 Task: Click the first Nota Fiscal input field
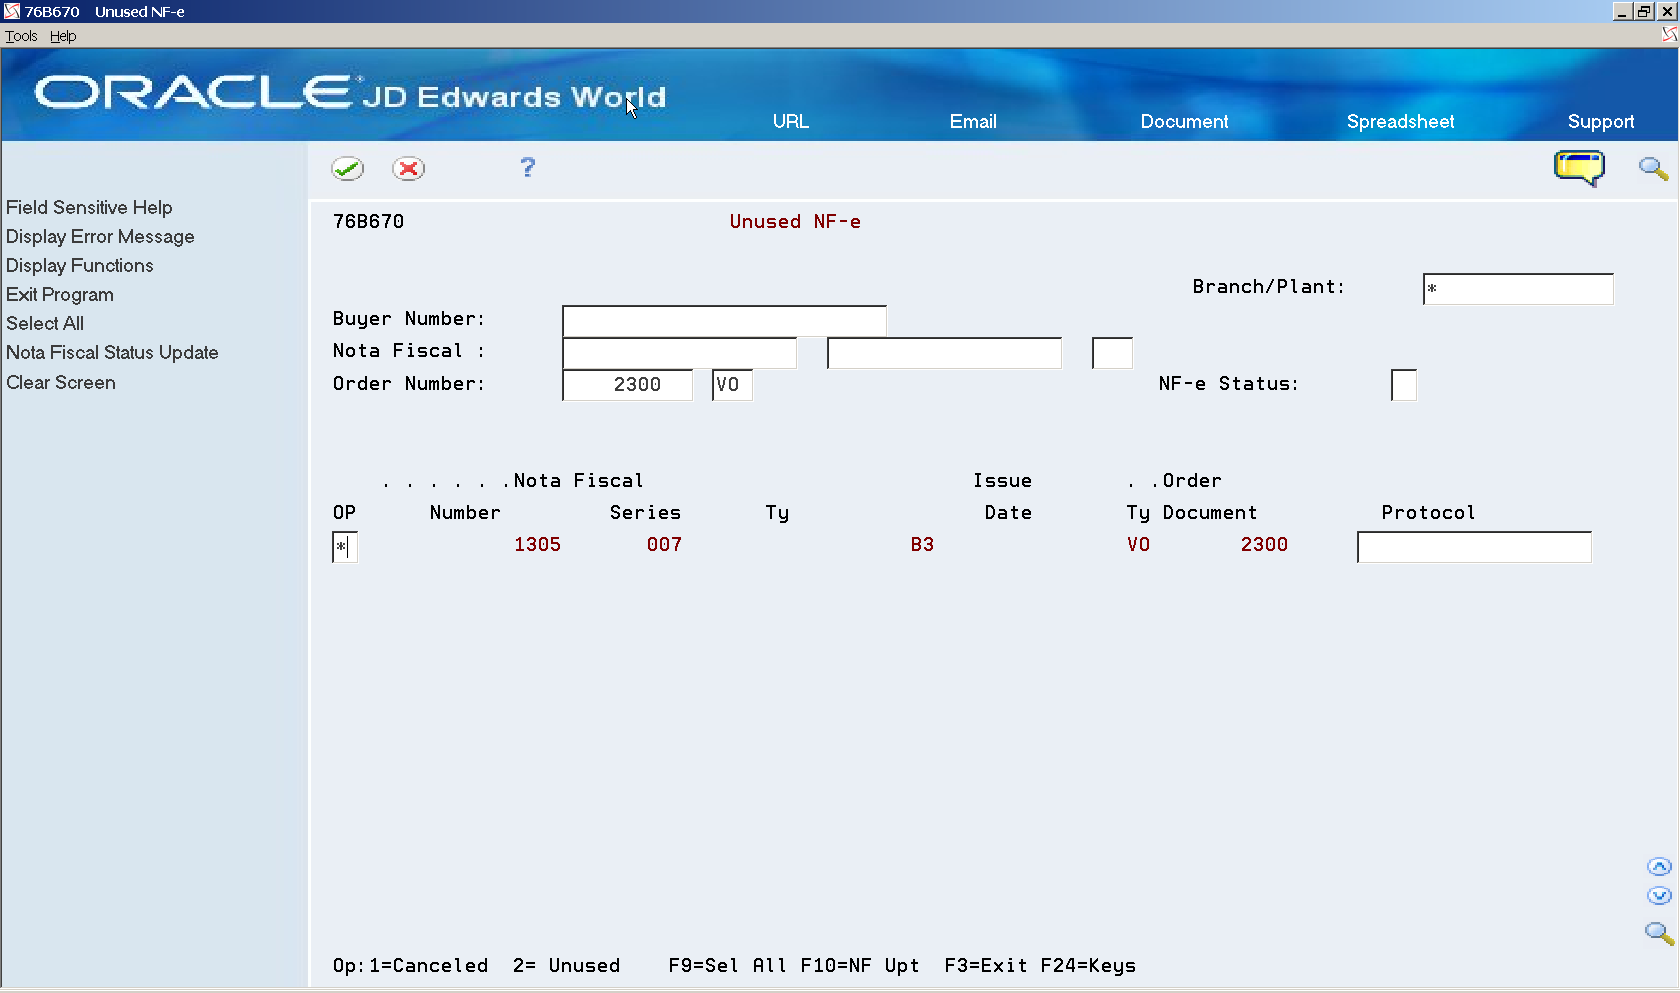(x=680, y=353)
